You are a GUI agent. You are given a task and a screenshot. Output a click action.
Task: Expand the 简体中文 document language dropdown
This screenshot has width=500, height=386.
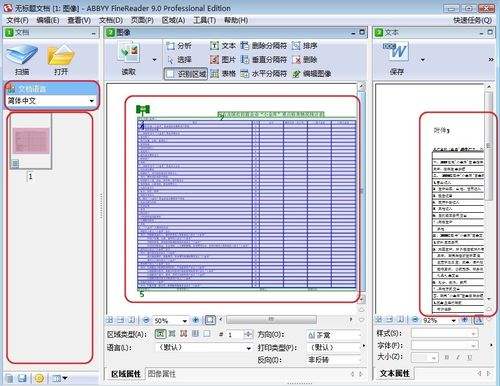click(x=91, y=101)
